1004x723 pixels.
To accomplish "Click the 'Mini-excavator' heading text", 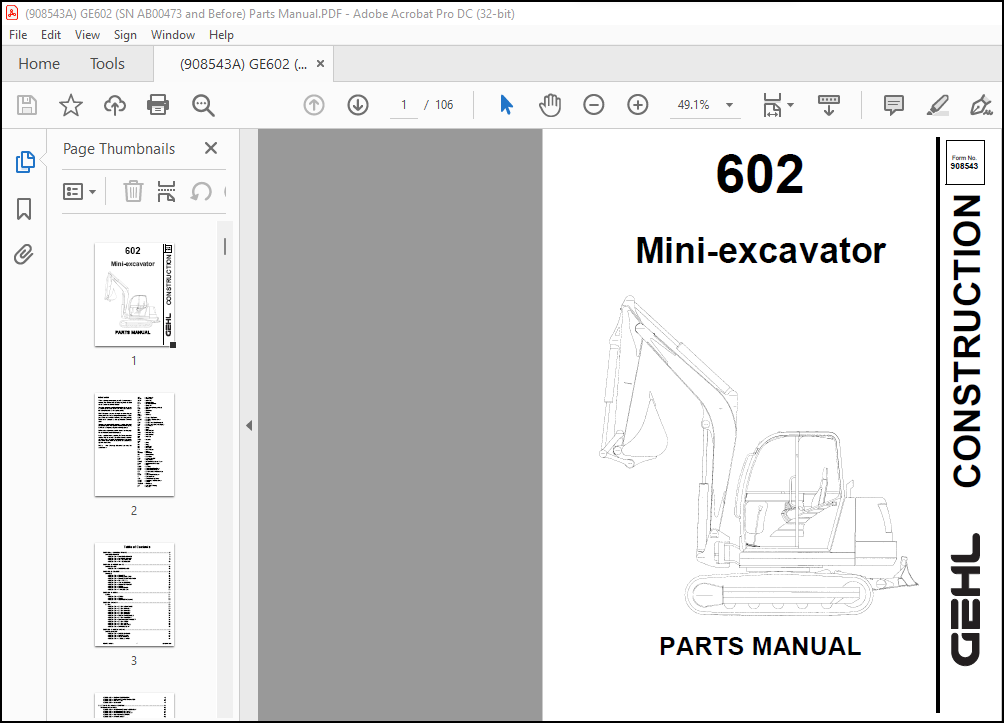I will (761, 250).
